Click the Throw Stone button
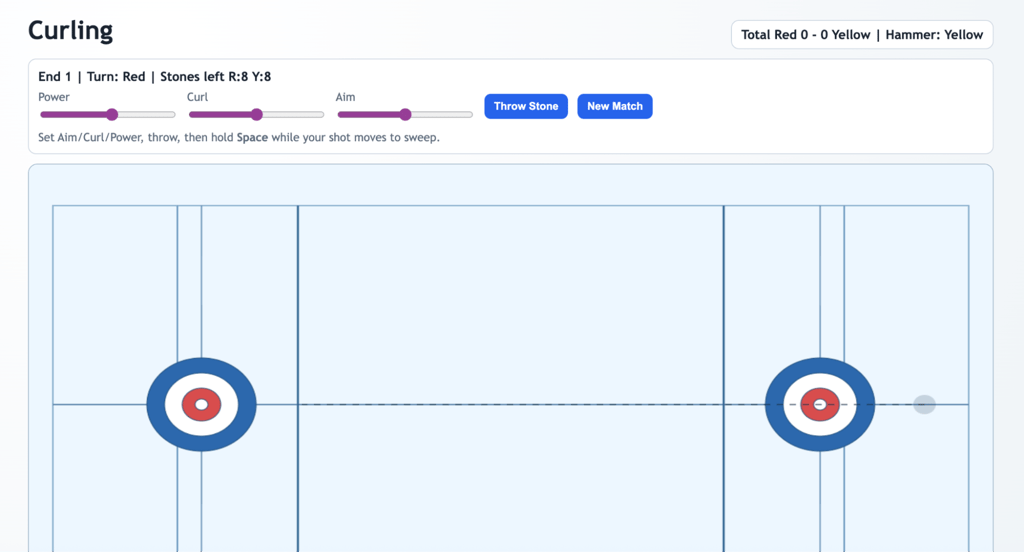 [526, 106]
